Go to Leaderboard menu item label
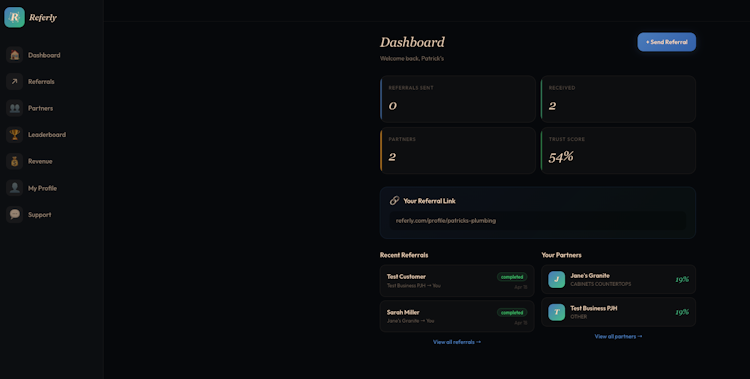Image resolution: width=750 pixels, height=379 pixels. coord(47,134)
